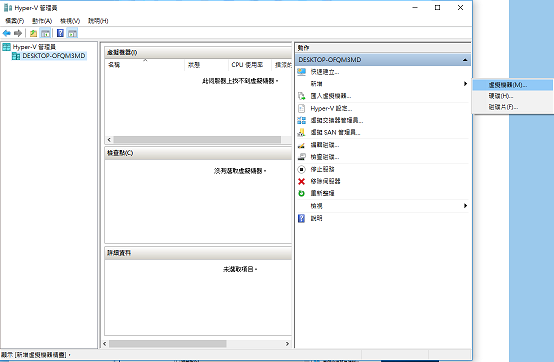Screen dimensions: 554x362
Task: Open Hyper-V 設定 via its document icon
Action: pyautogui.click(x=301, y=108)
